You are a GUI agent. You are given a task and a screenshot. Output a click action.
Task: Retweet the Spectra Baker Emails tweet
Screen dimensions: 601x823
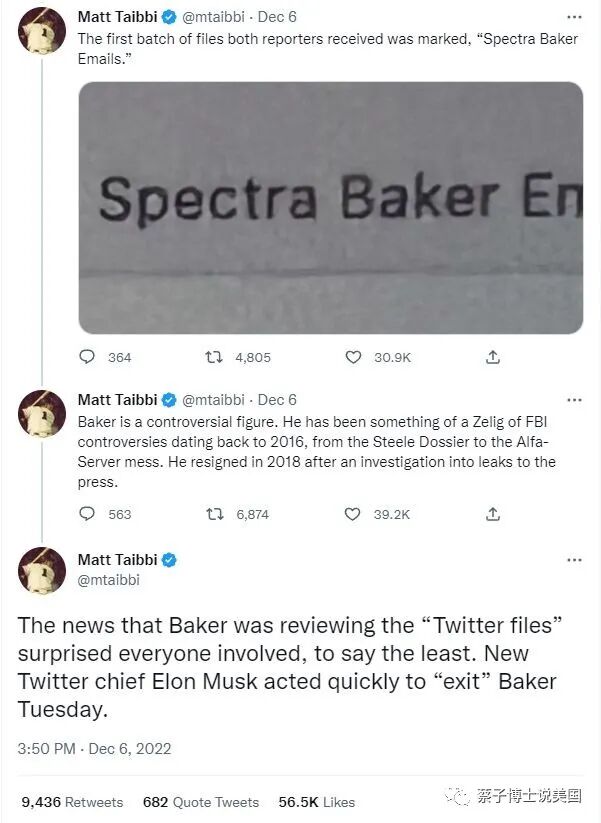point(213,357)
